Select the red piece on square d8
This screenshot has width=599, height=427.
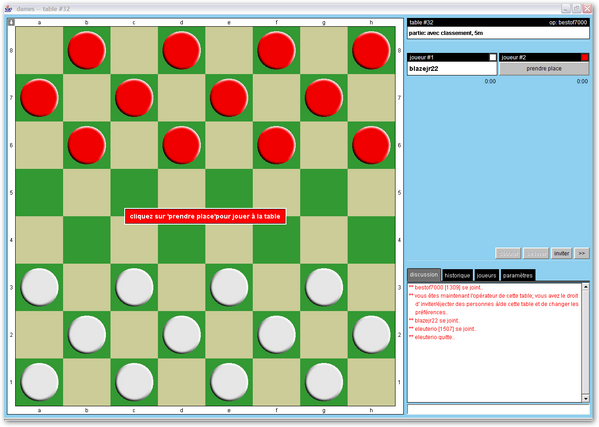pyautogui.click(x=181, y=50)
